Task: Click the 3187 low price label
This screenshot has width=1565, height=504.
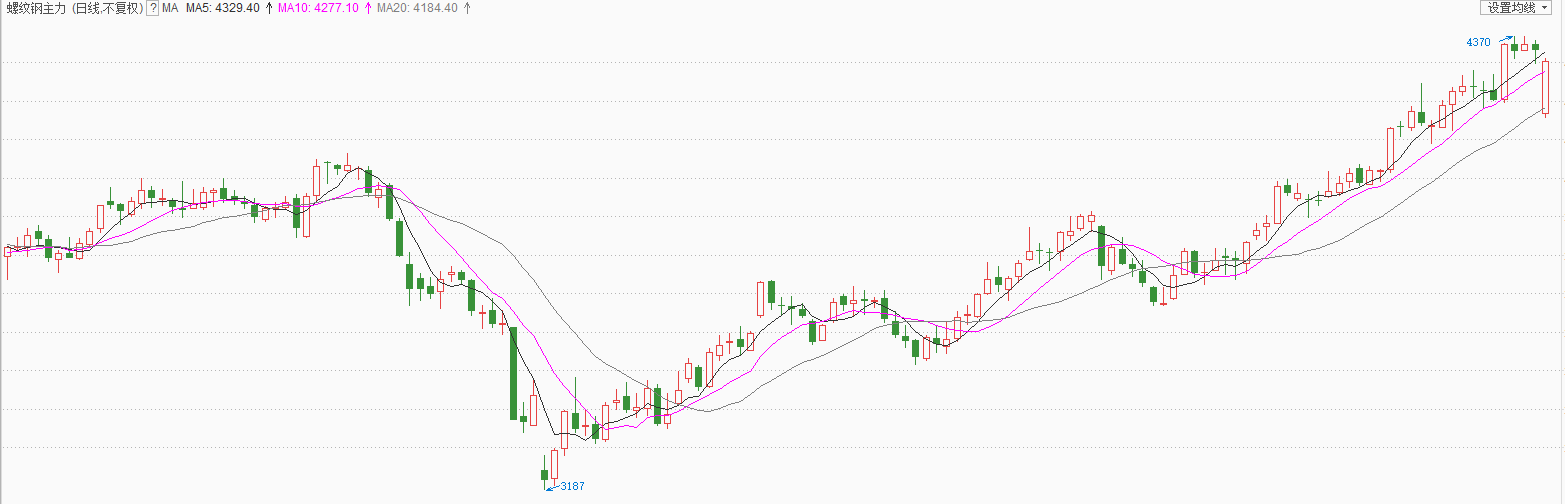Action: tap(572, 486)
